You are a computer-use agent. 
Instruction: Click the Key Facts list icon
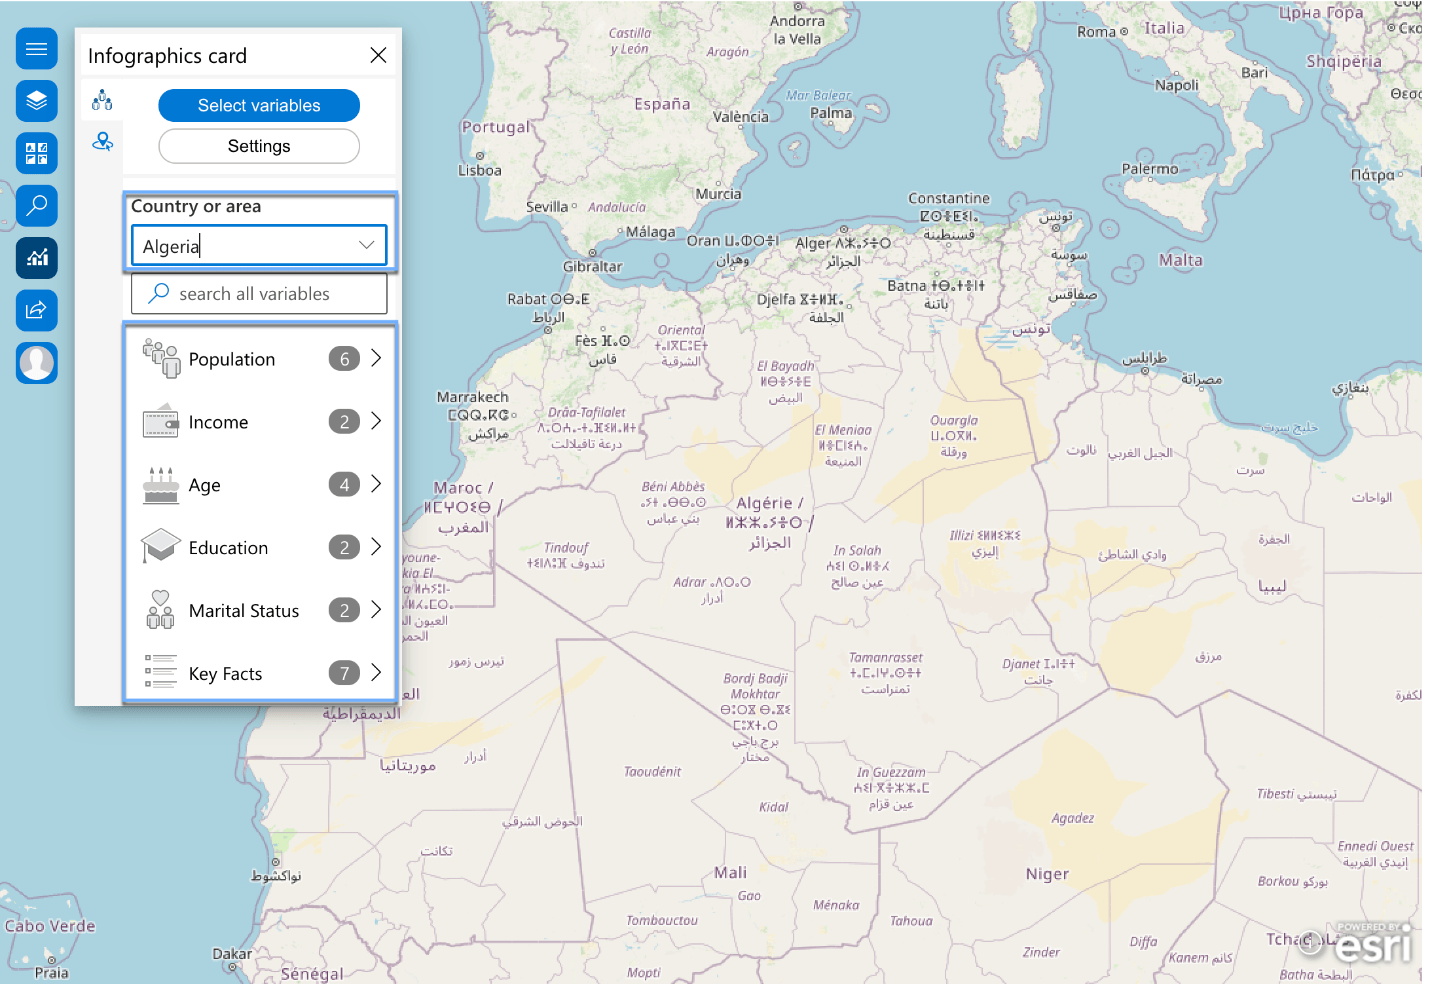tap(161, 672)
